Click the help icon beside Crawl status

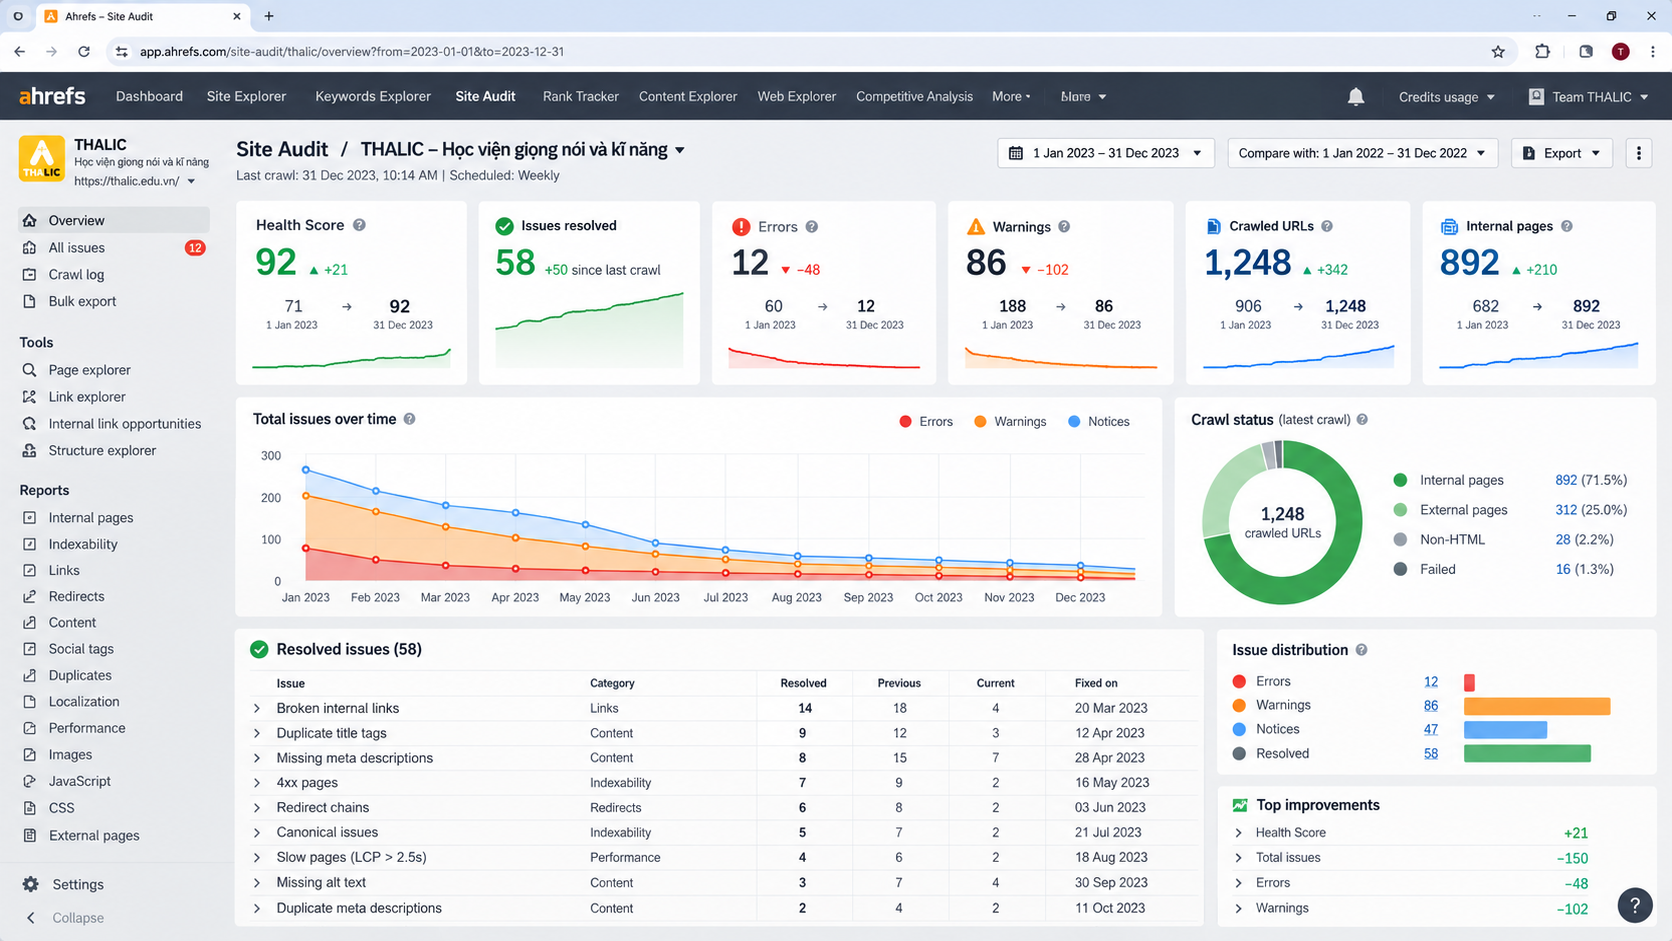1362,420
